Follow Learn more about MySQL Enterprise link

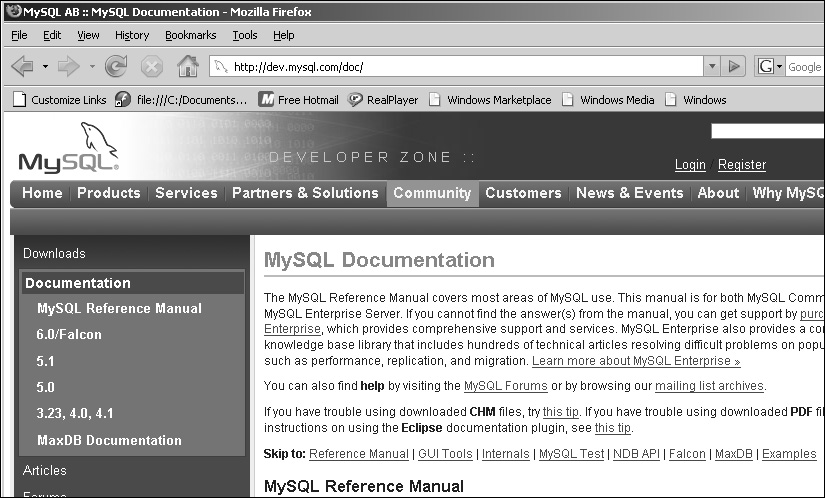tap(636, 361)
